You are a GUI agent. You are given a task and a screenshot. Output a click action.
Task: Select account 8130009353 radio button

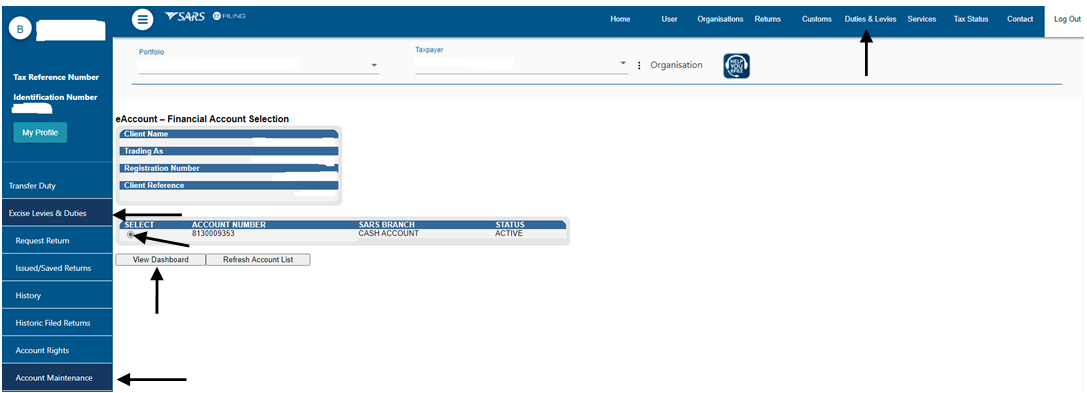tap(130, 235)
